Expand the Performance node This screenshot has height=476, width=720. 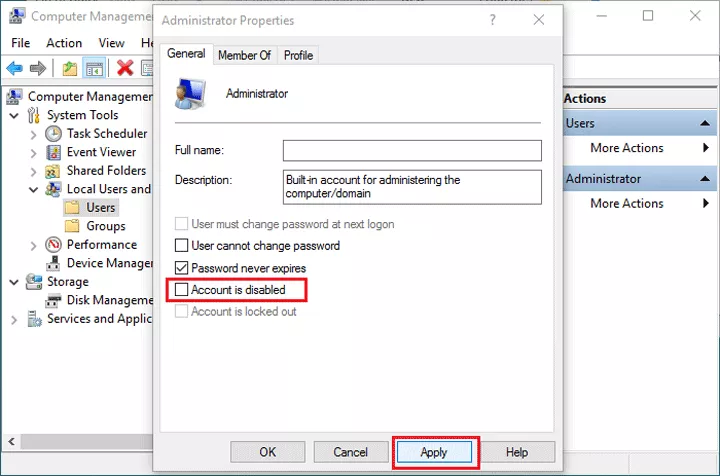point(34,246)
